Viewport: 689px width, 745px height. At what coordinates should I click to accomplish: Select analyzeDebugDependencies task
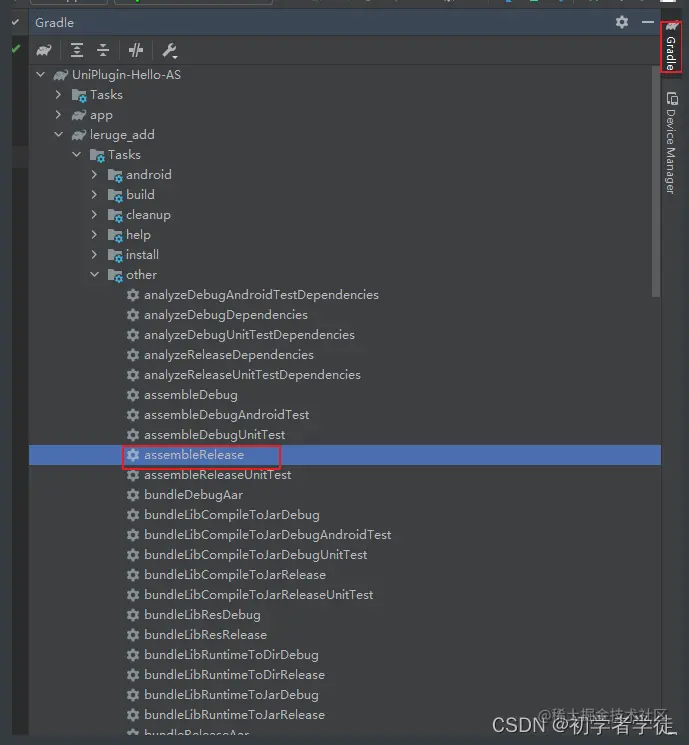coord(226,315)
